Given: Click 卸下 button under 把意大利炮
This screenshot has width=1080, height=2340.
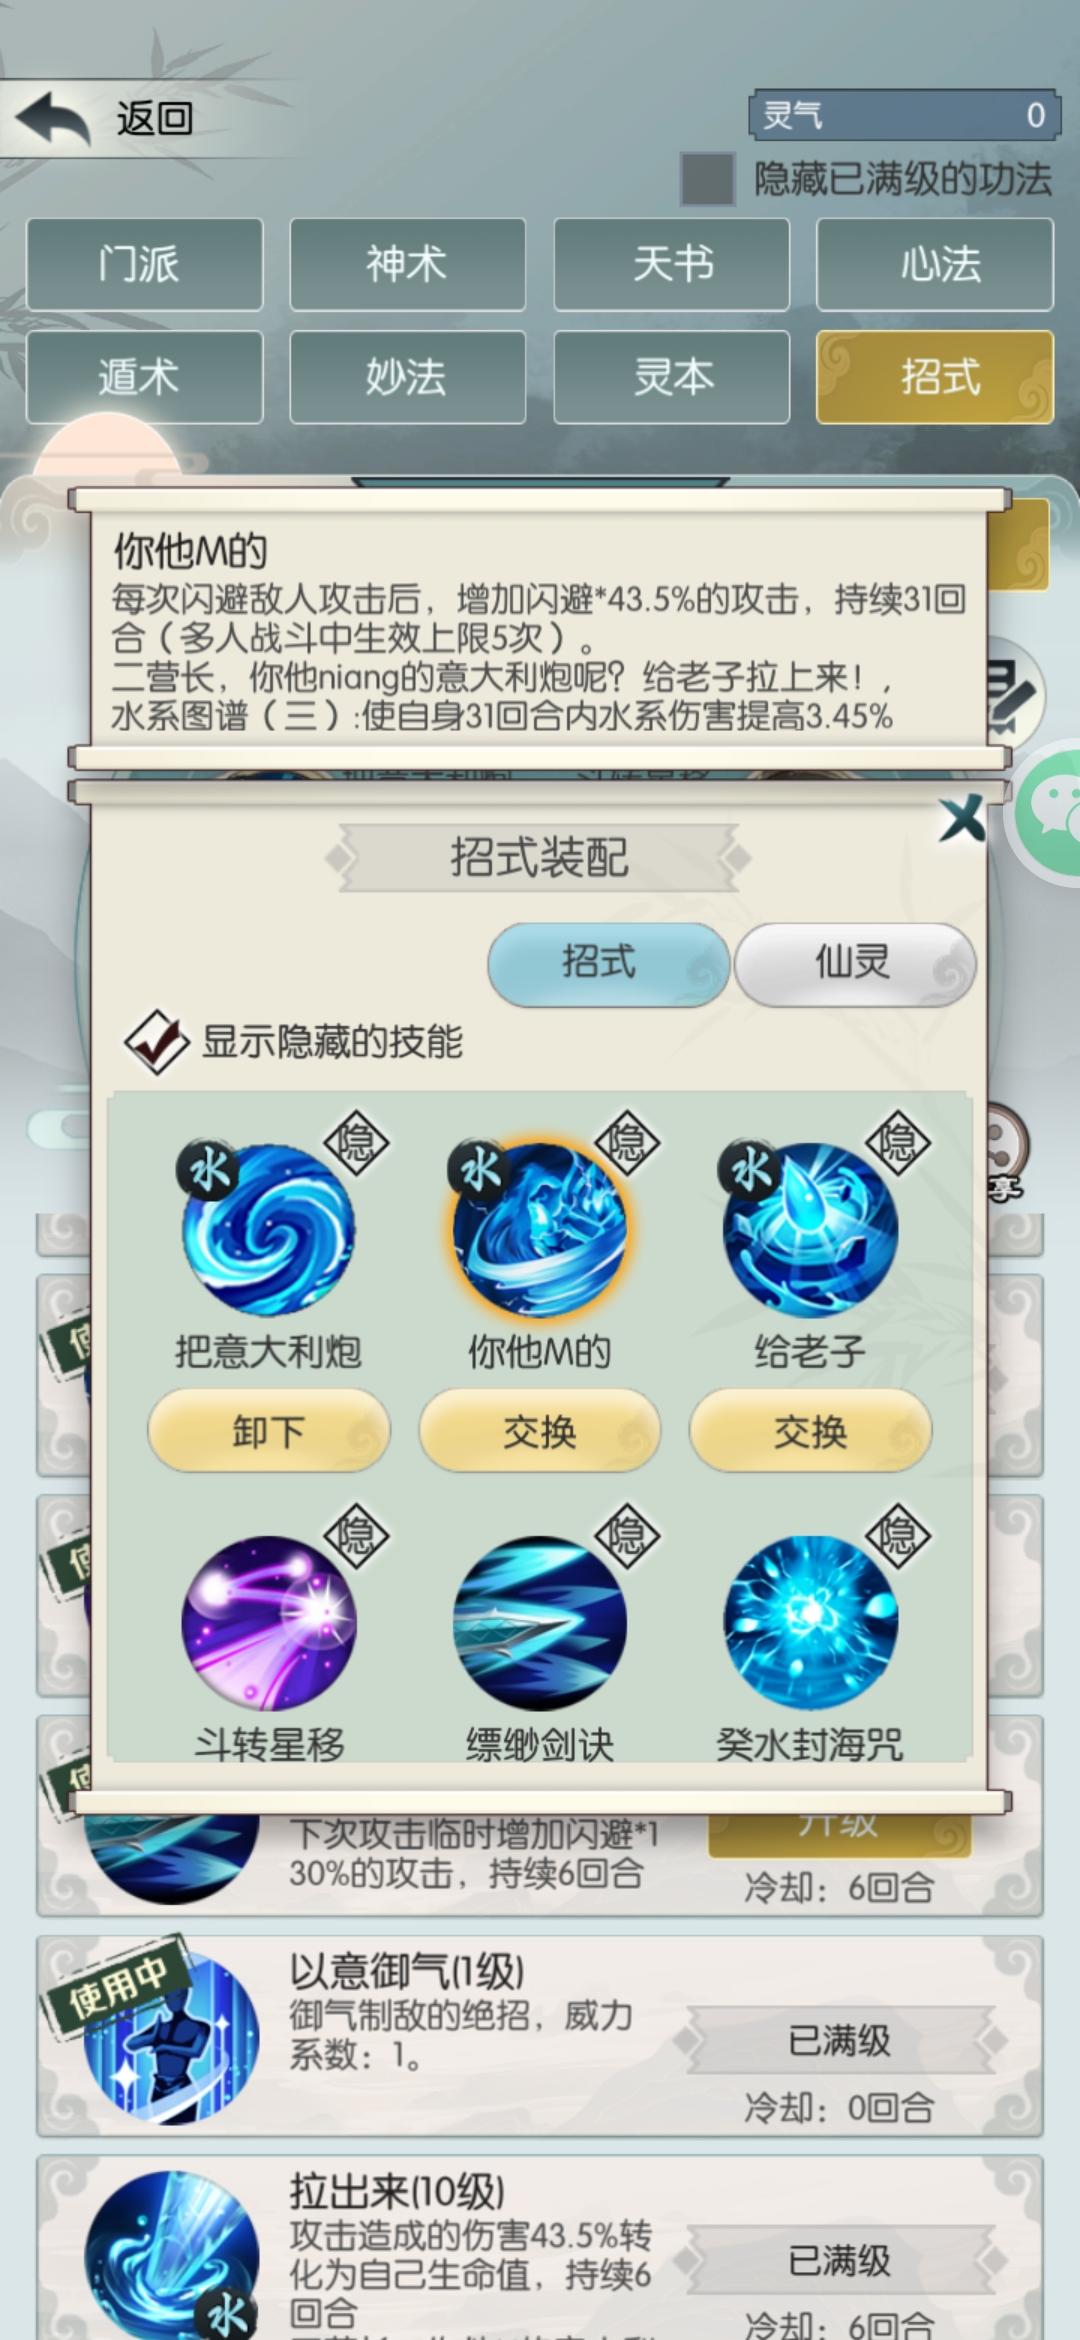Looking at the screenshot, I should coord(268,1431).
